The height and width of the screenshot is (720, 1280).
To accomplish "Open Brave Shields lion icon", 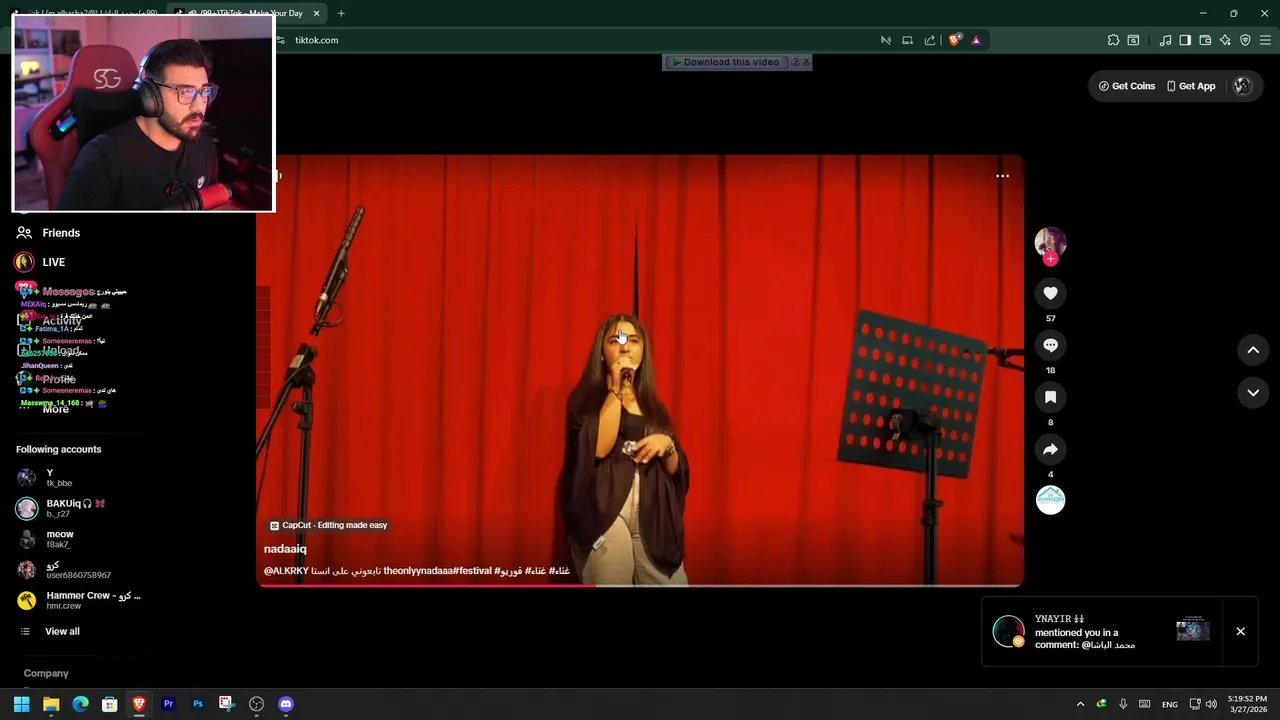I will [x=955, y=40].
